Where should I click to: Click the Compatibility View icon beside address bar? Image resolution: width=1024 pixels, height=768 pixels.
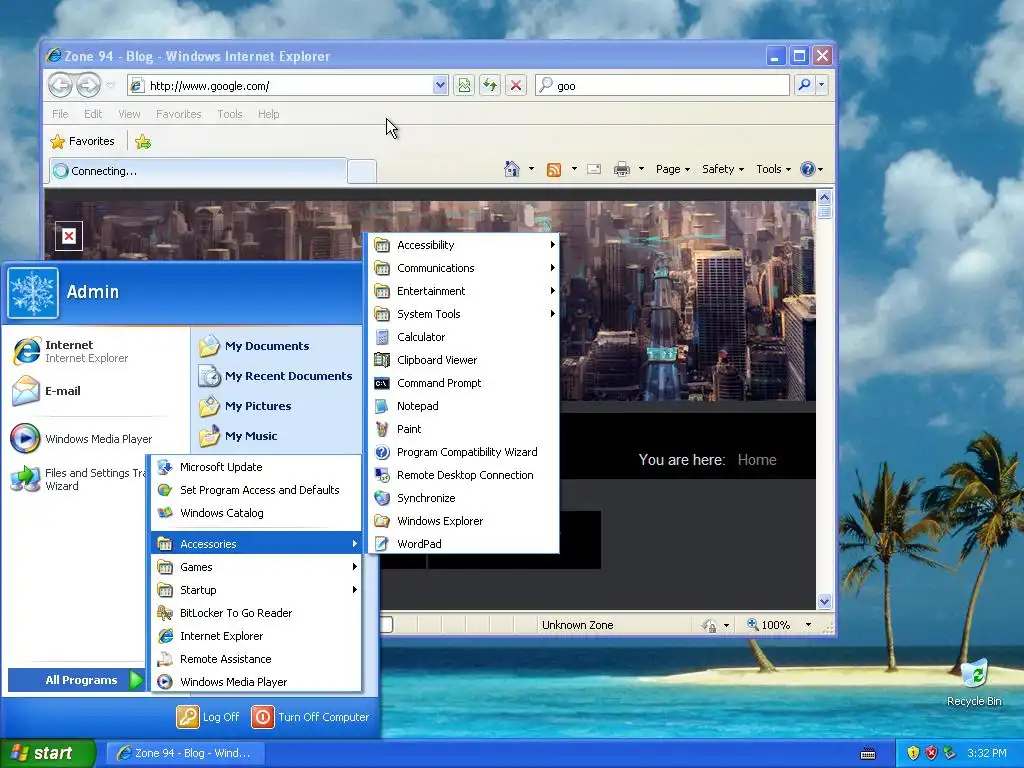(464, 86)
